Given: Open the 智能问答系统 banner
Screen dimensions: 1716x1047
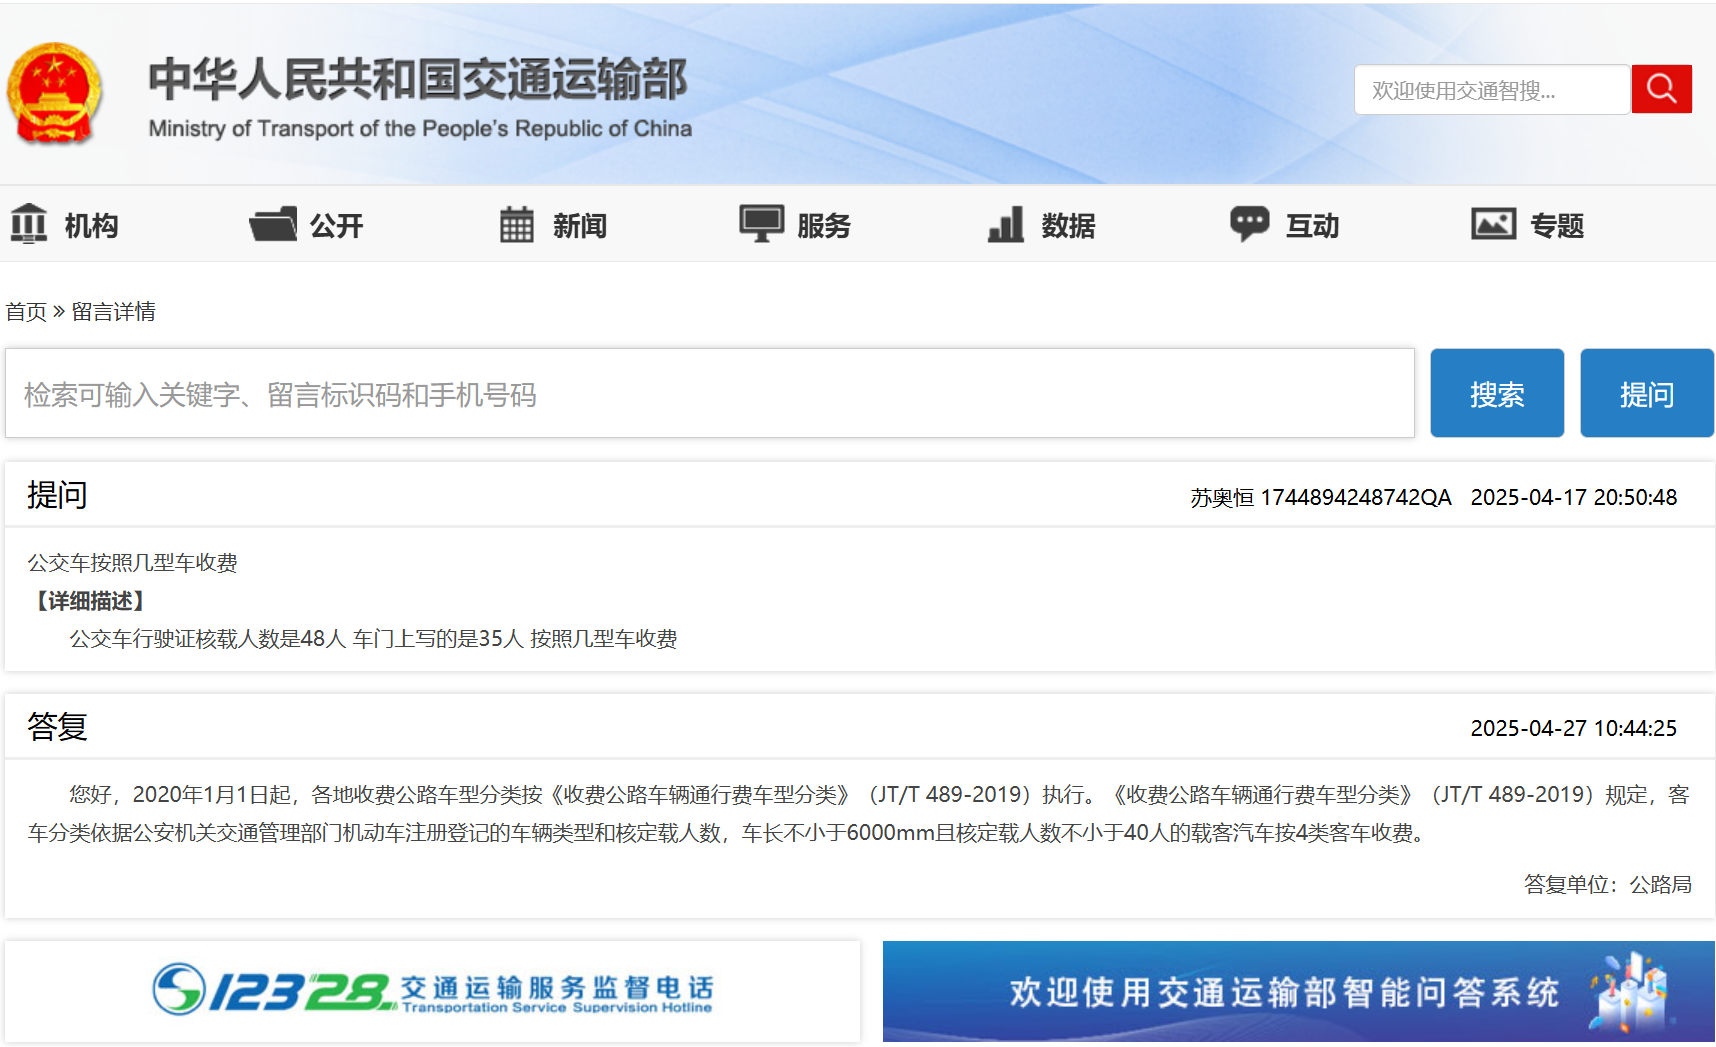Looking at the screenshot, I should coord(1298,991).
